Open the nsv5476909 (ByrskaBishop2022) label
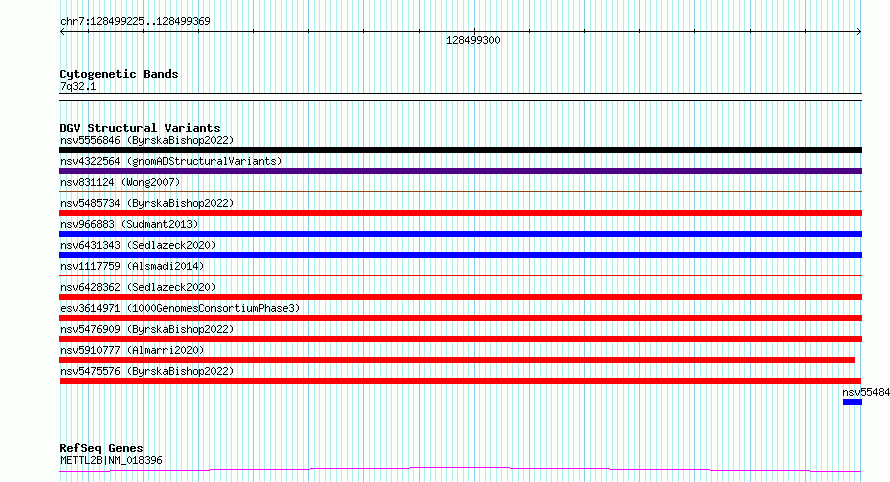This screenshot has height=482, width=890. [x=147, y=329]
